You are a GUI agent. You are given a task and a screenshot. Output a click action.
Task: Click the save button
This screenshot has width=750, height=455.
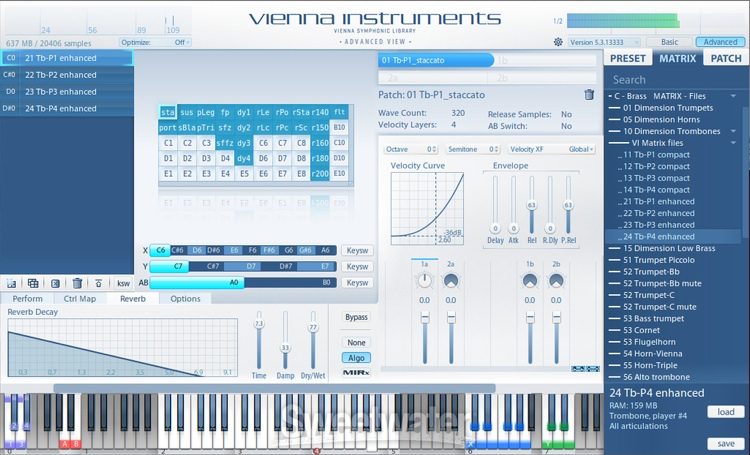point(726,444)
